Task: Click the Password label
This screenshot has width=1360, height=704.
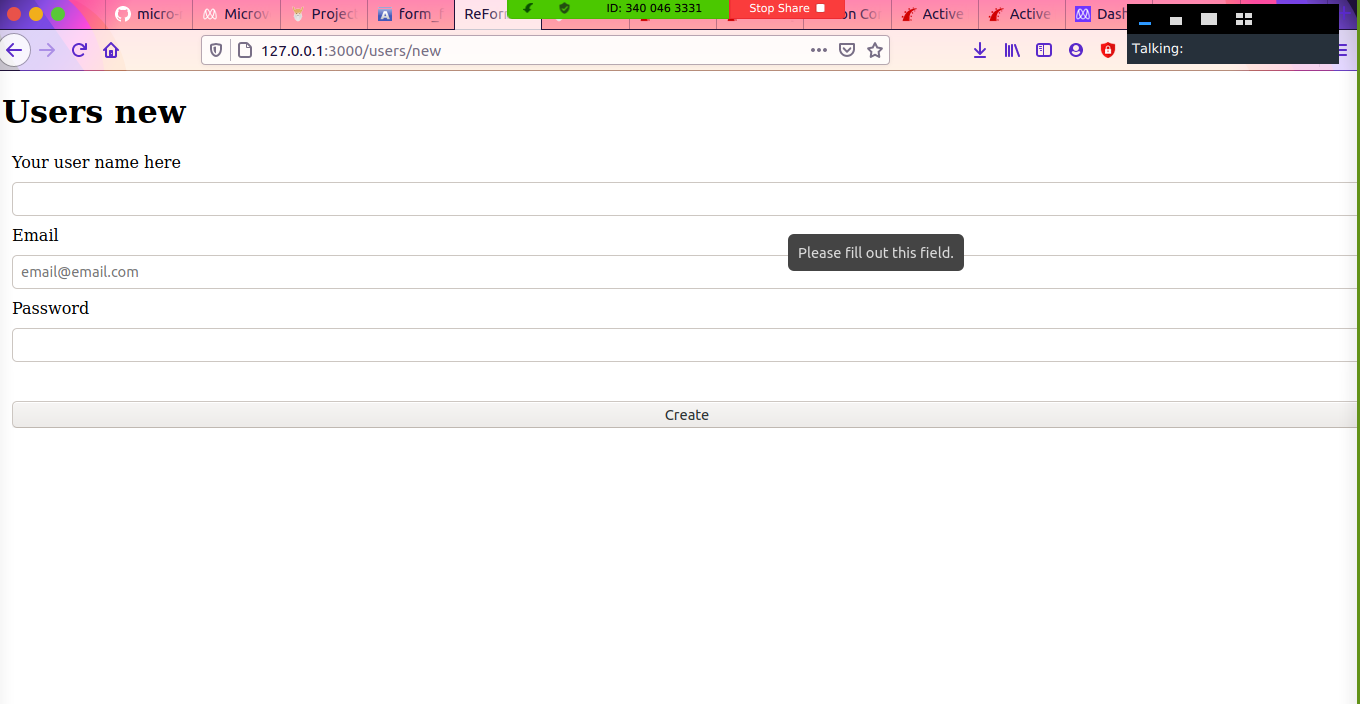Action: point(50,308)
